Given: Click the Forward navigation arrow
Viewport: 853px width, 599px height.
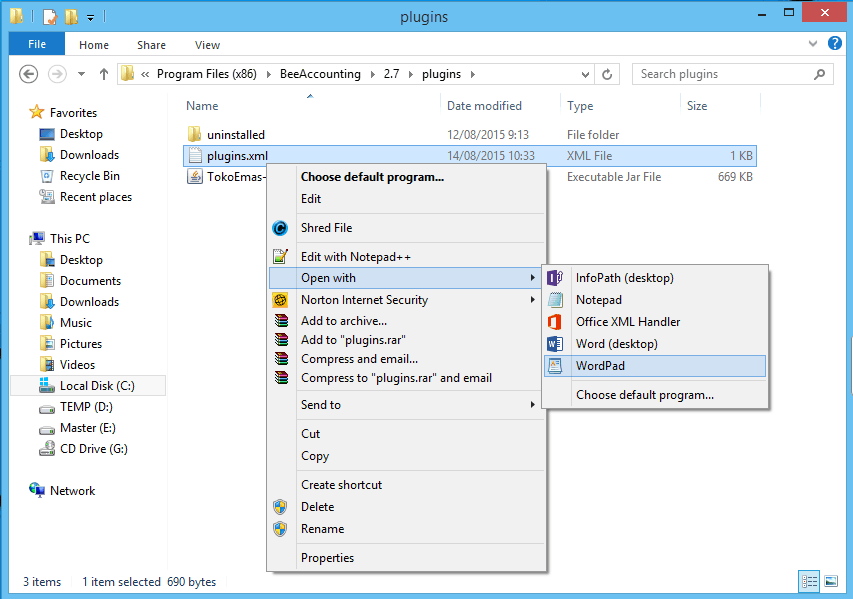Looking at the screenshot, I should point(57,74).
